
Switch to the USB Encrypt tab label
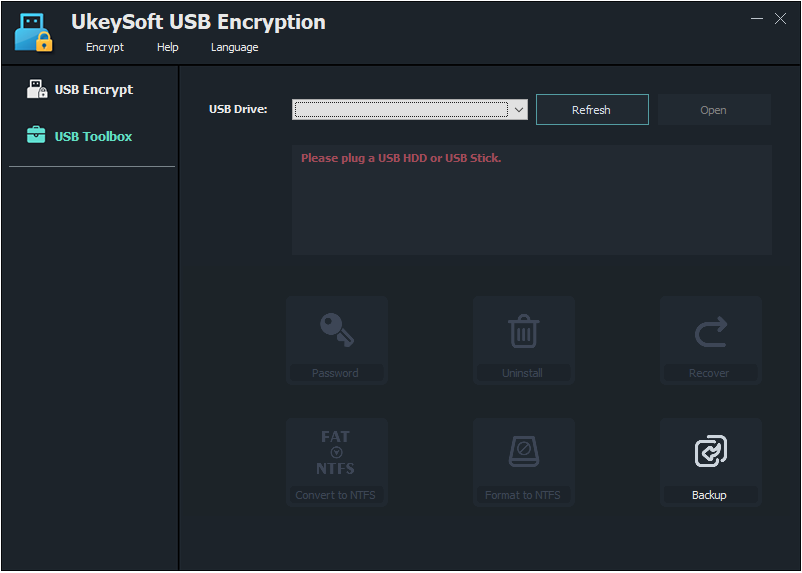coord(94,90)
